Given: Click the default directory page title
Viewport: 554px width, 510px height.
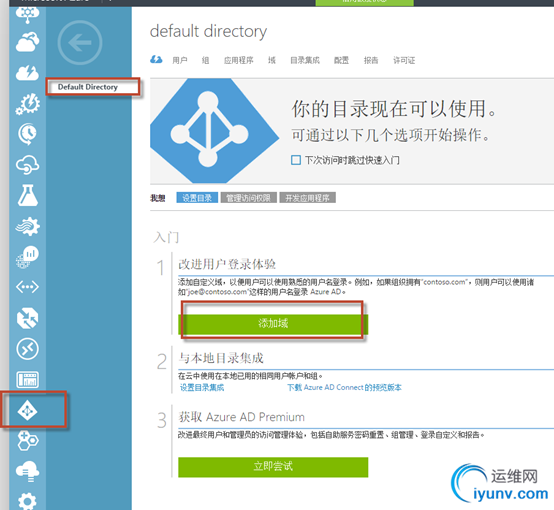Looking at the screenshot, I should point(208,31).
